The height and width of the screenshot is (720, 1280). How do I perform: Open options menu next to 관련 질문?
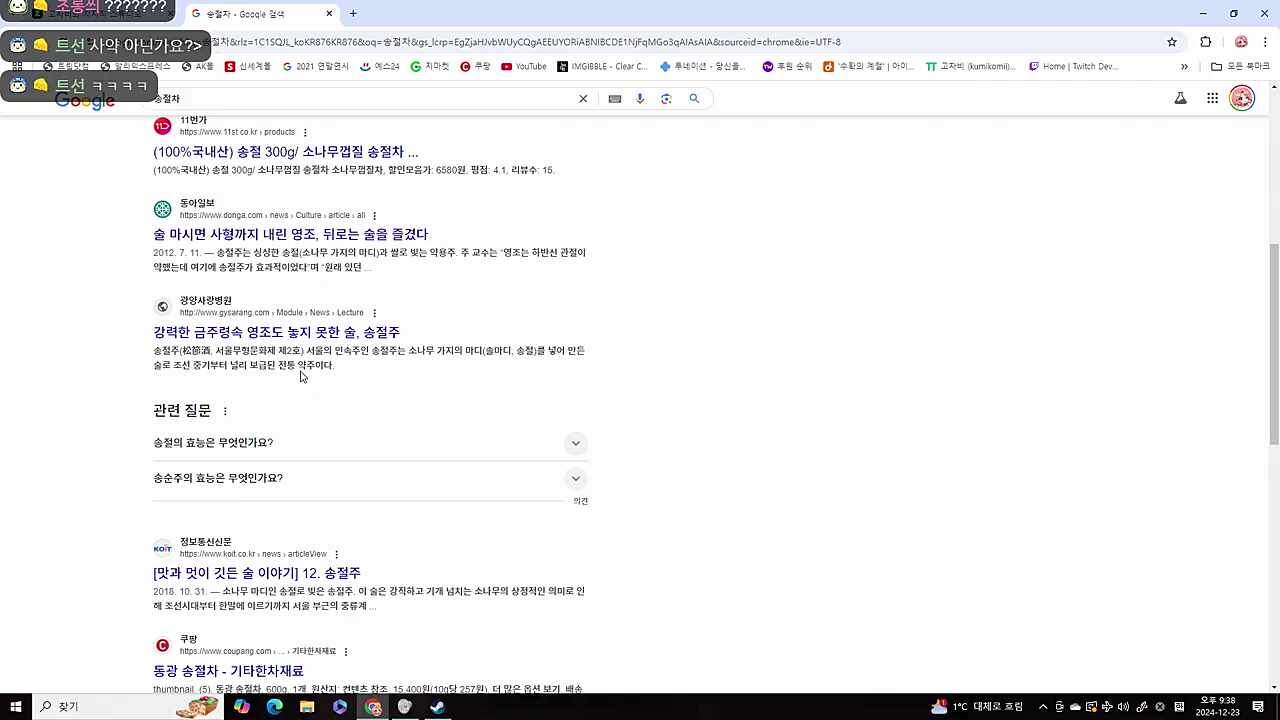pyautogui.click(x=225, y=411)
